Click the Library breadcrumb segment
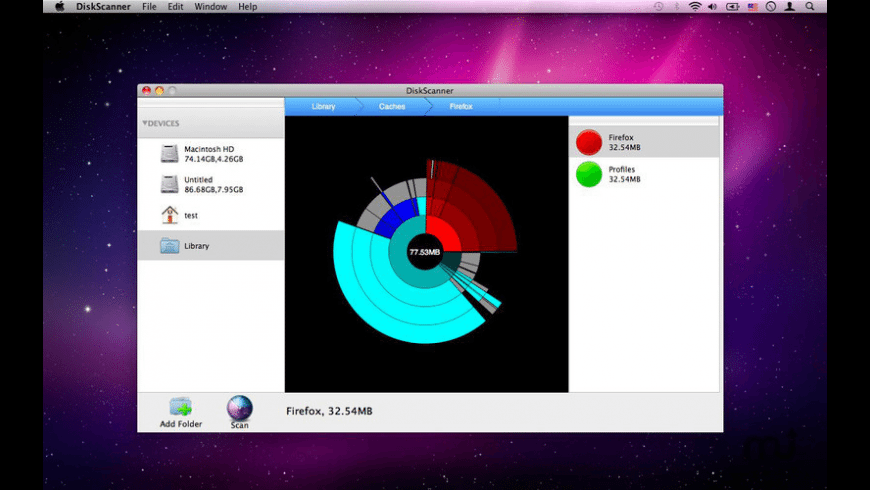Image resolution: width=870 pixels, height=490 pixels. (323, 106)
